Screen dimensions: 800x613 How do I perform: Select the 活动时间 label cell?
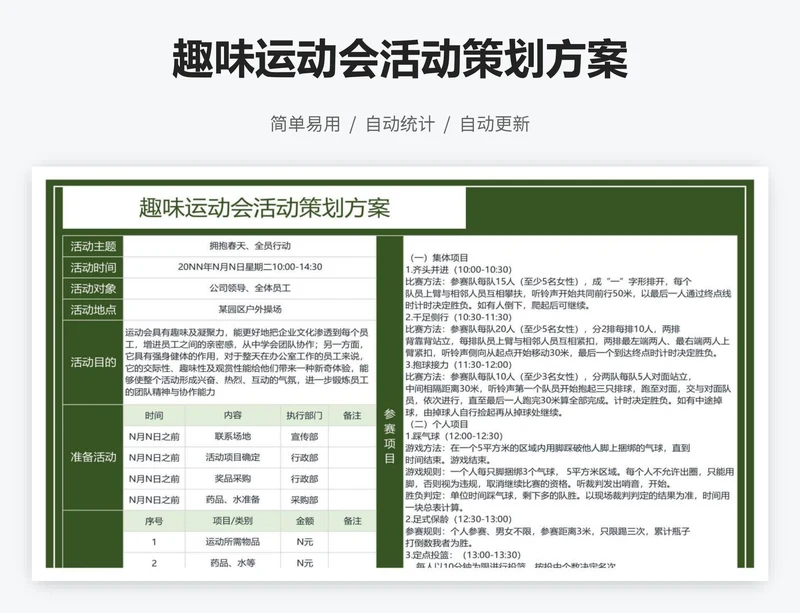tap(93, 267)
